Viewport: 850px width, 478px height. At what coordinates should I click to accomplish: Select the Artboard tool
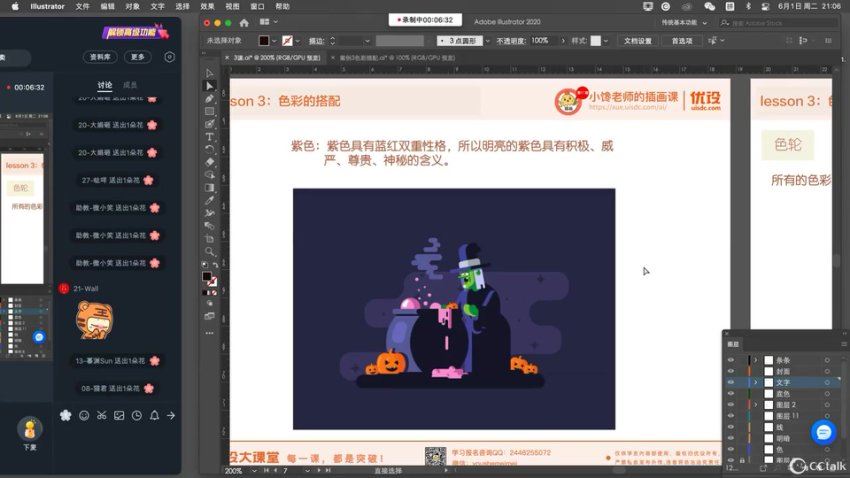(x=209, y=239)
